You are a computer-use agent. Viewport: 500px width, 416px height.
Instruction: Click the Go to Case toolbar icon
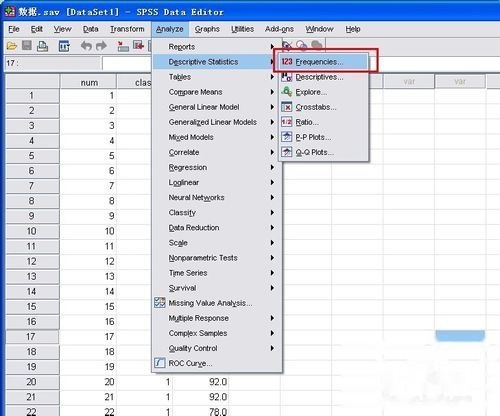(x=123, y=46)
